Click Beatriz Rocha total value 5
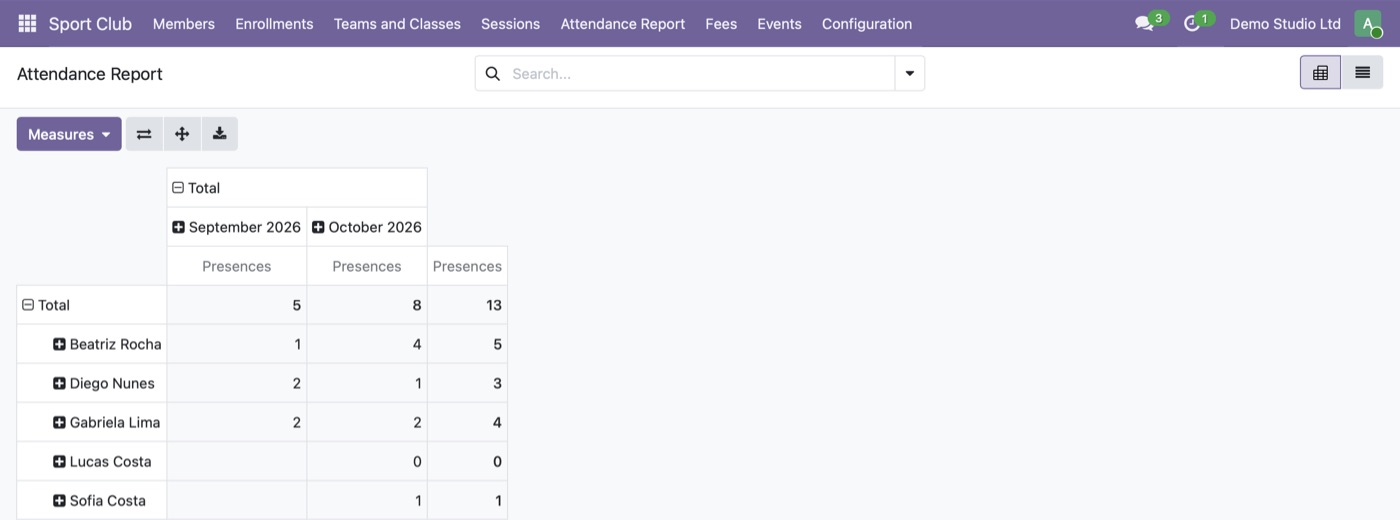The image size is (1400, 520). 467,344
